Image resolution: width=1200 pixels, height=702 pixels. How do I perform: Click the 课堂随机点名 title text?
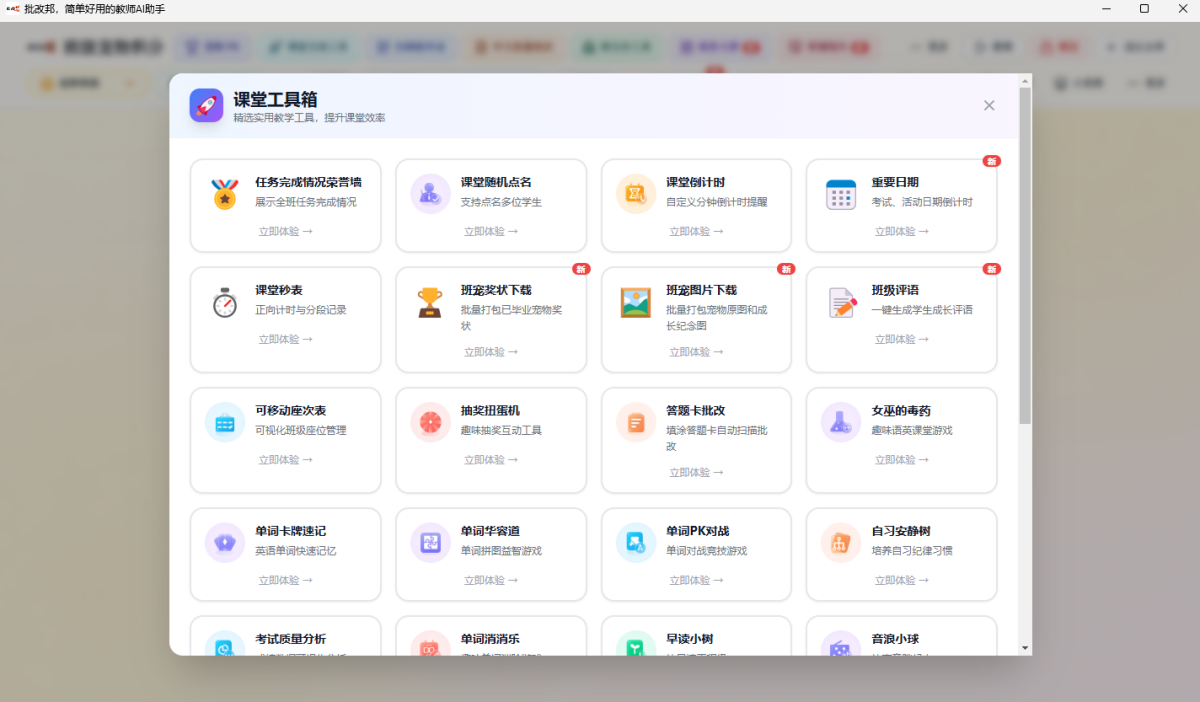[x=496, y=182]
